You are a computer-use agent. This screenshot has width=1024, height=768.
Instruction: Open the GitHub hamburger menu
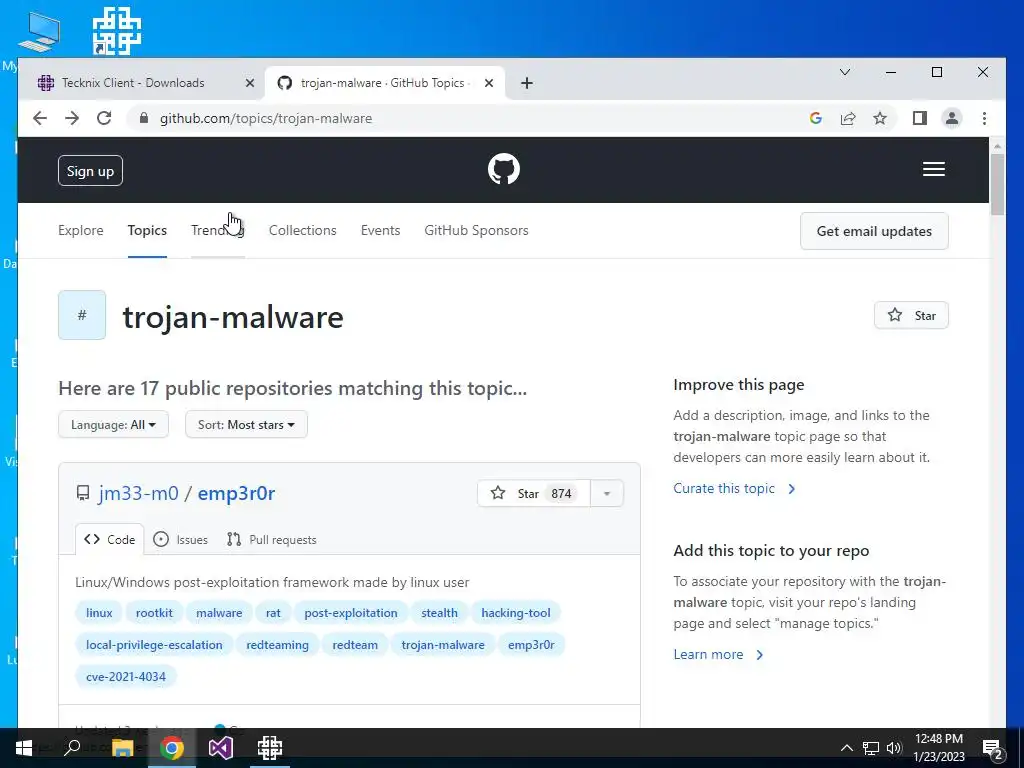click(x=933, y=169)
